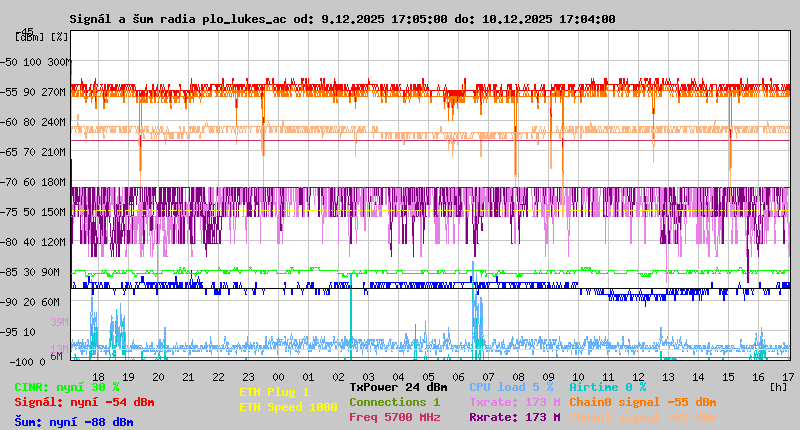Click hour label 01 on time axis

tap(308, 377)
